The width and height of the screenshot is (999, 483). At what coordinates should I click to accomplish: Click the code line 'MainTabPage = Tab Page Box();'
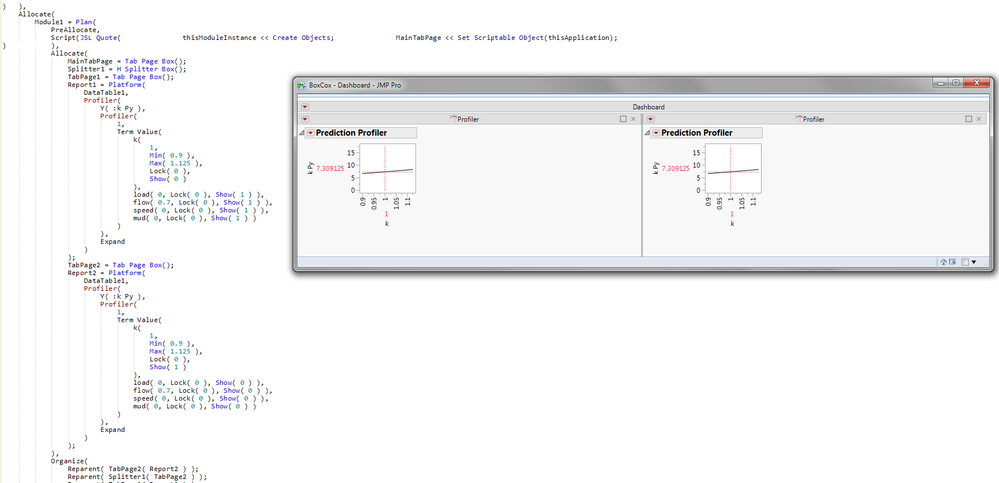[127, 62]
